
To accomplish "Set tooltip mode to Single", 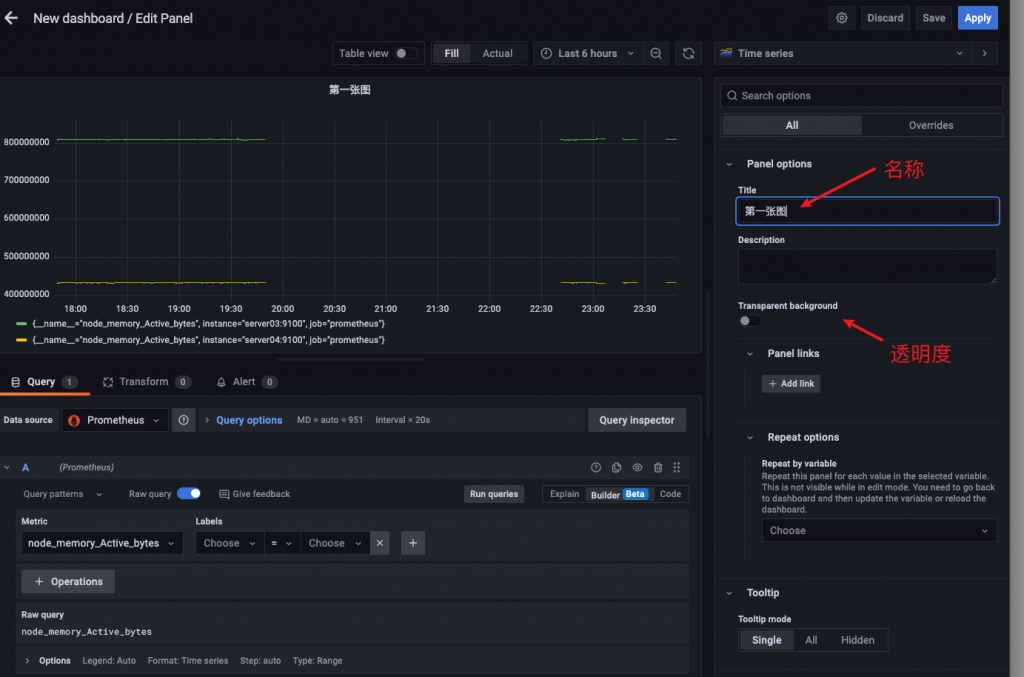I will pos(766,640).
